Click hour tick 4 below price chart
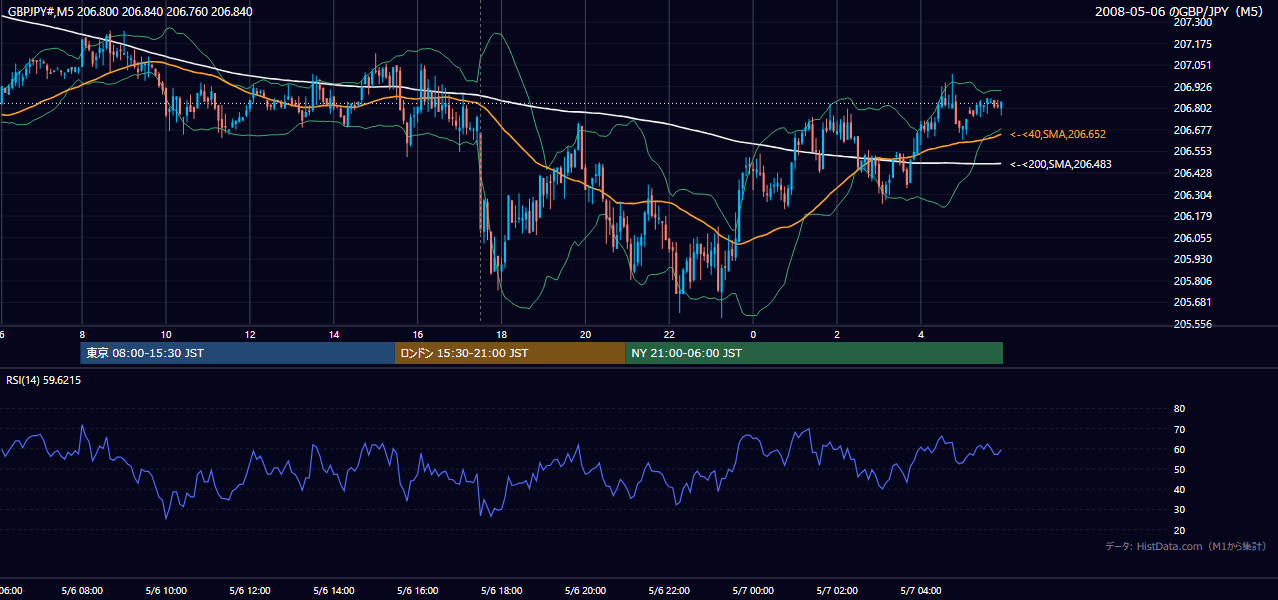This screenshot has width=1278, height=600. tap(921, 334)
